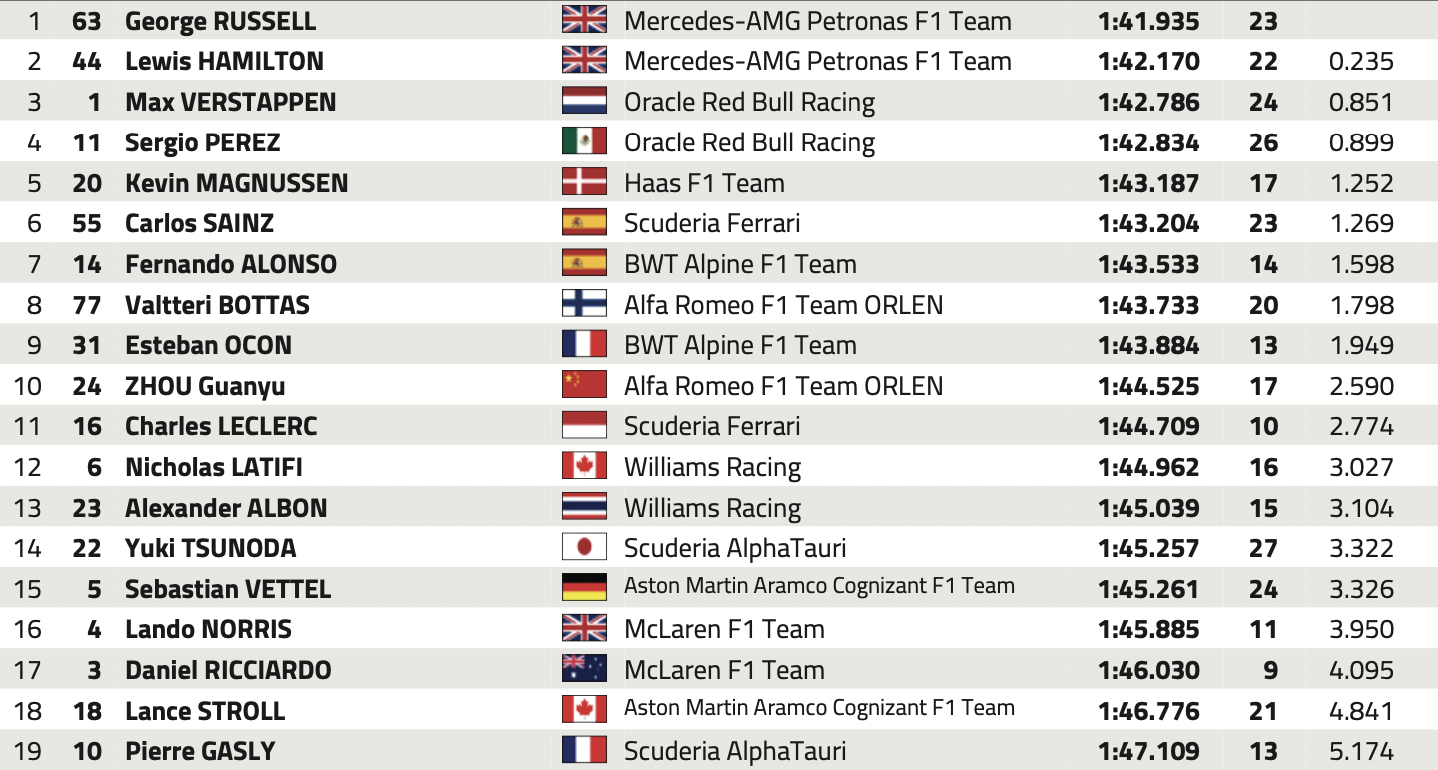
Task: Click Fernando ALONSO's lap time 1:43.533
Action: (1148, 264)
